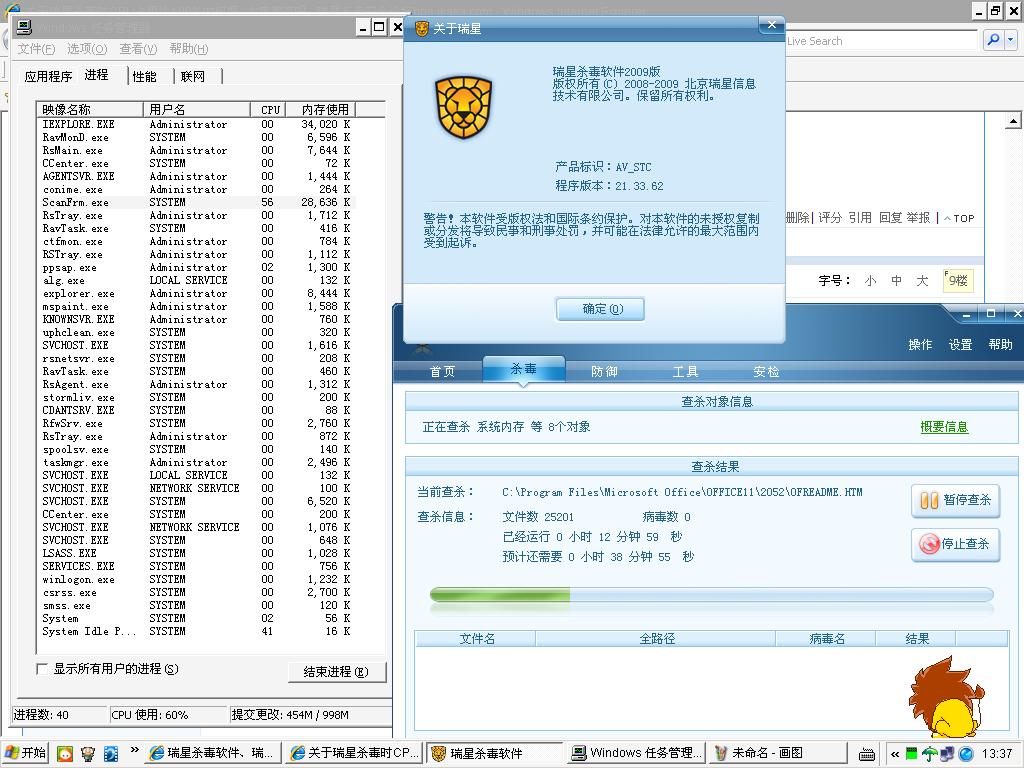Screen dimensions: 1024x768
Task: Sort processes by 映像名称 column
Action: (x=89, y=109)
